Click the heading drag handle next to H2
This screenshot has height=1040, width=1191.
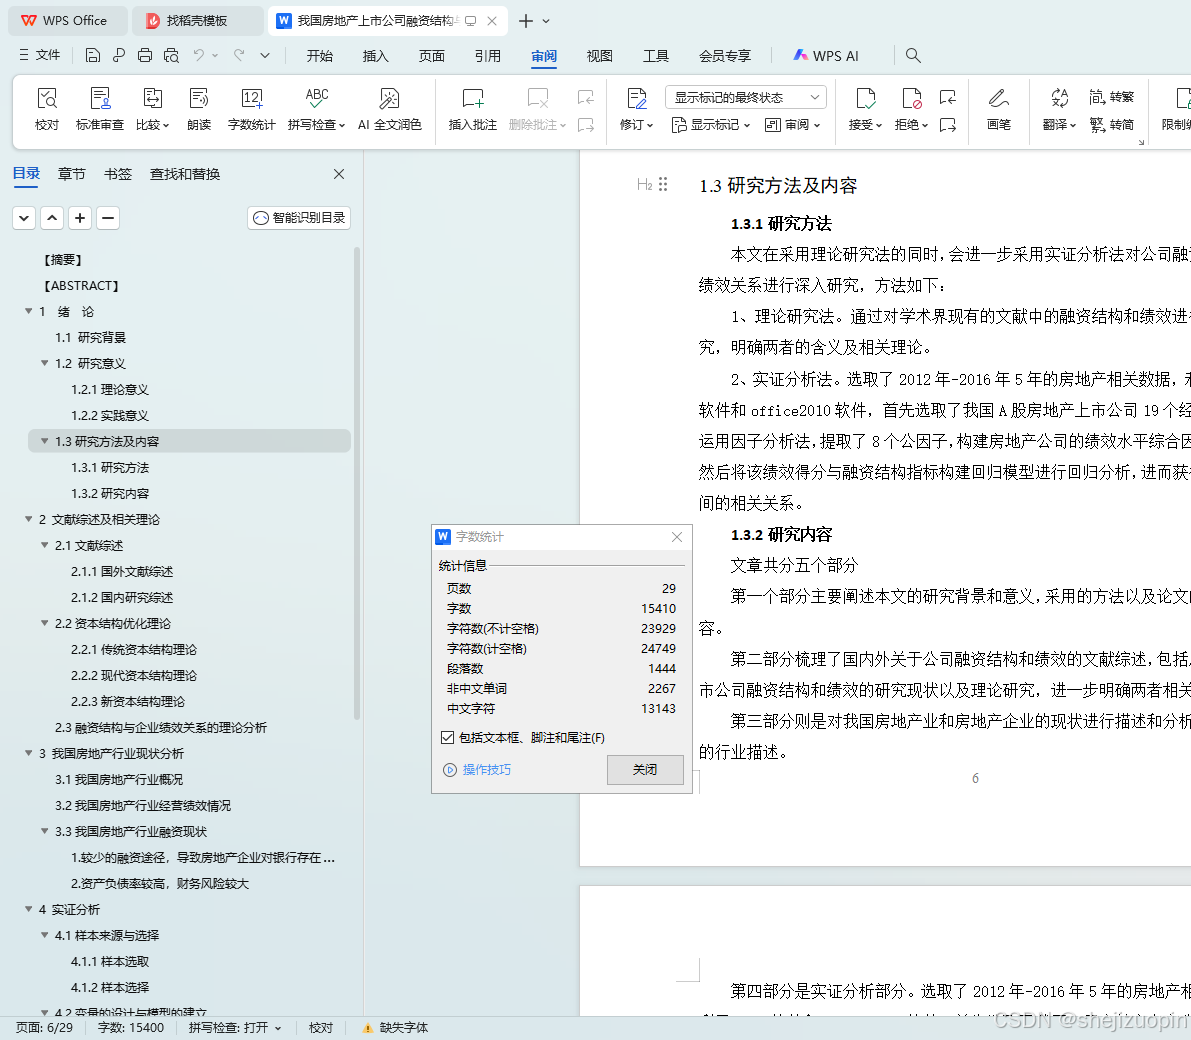[663, 184]
